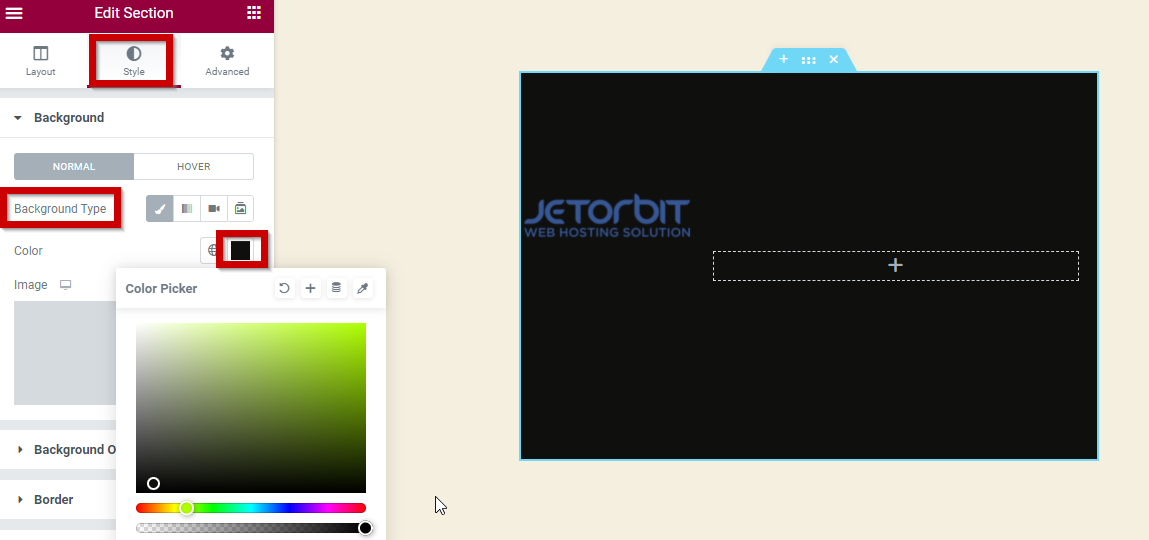Switch to the Layout tab
The height and width of the screenshot is (540, 1149).
pos(41,60)
